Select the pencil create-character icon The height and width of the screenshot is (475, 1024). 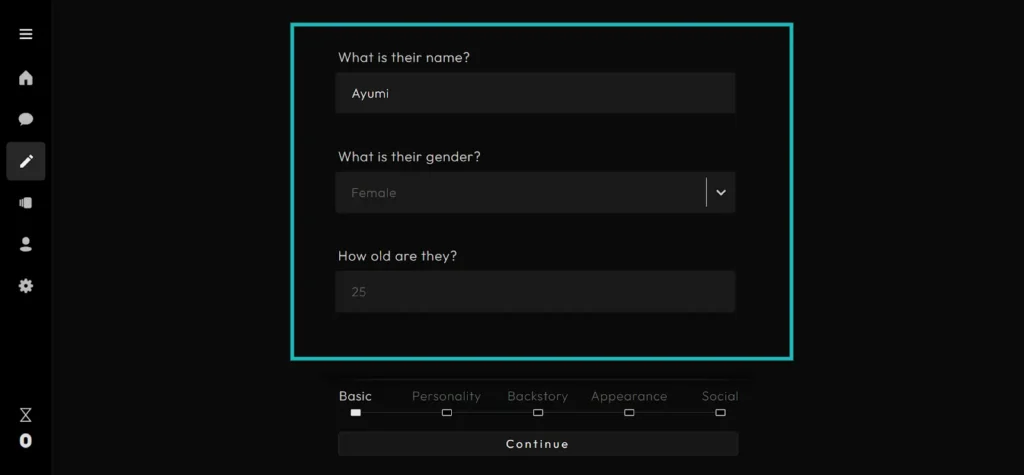(x=26, y=161)
